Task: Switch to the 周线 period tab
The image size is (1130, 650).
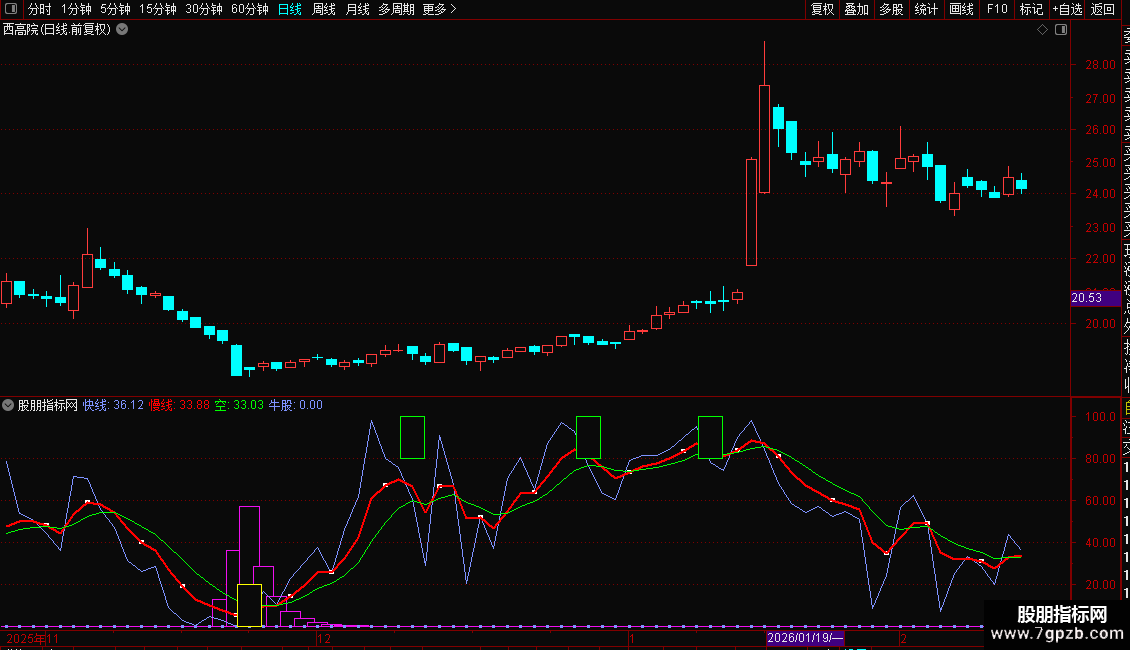Action: 324,9
